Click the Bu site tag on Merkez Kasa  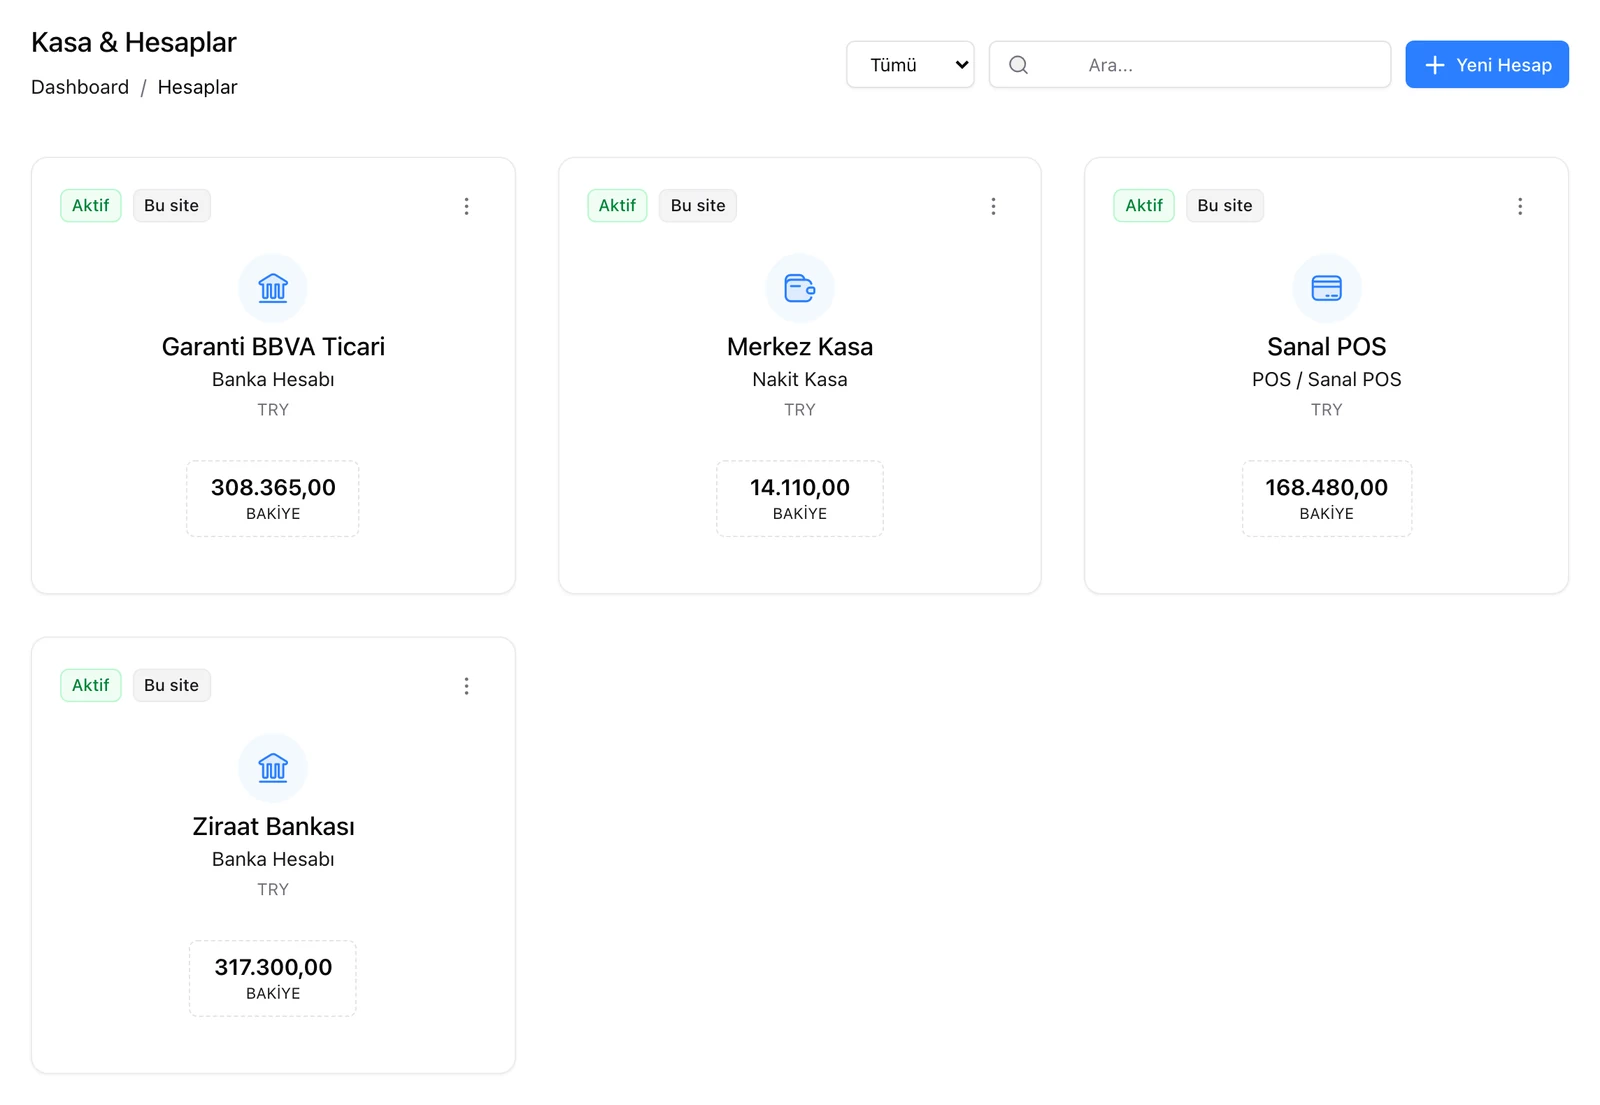[x=698, y=206]
